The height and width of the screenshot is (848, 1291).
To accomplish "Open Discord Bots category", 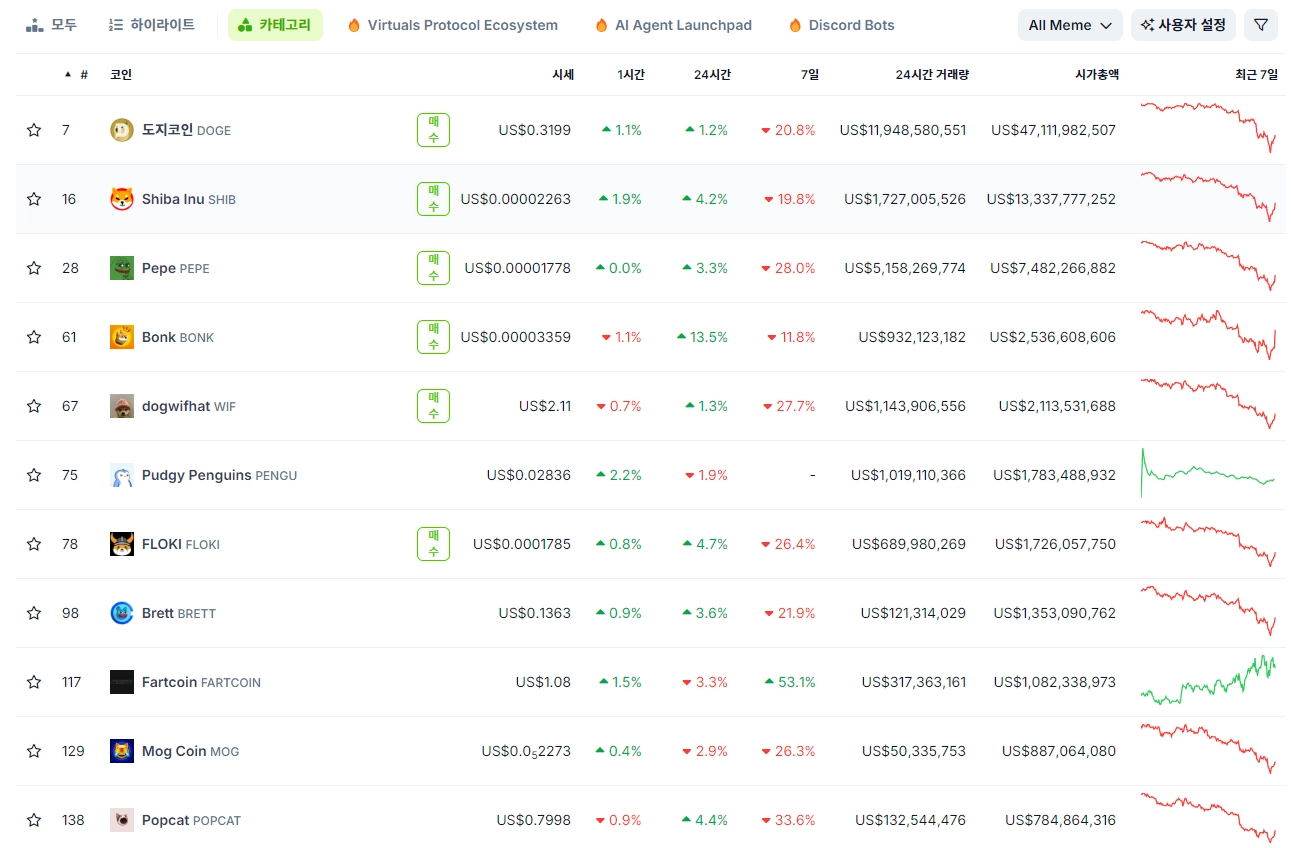I will pyautogui.click(x=841, y=25).
